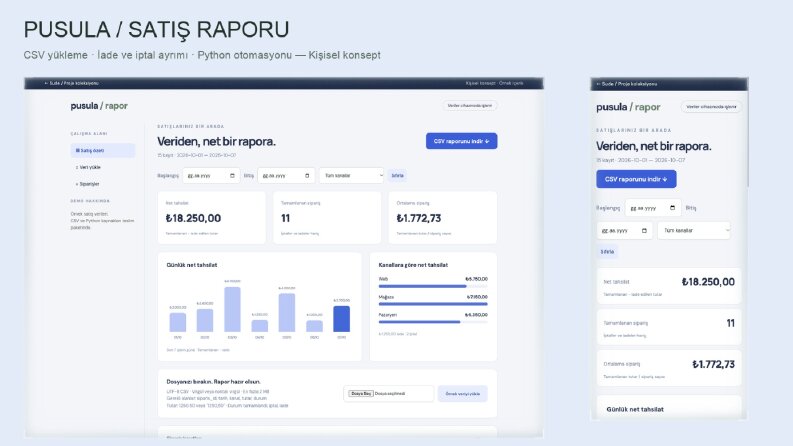Image resolution: width=793 pixels, height=446 pixels.
Task: Focus the desktop Başlangıç date input
Action: (211, 175)
